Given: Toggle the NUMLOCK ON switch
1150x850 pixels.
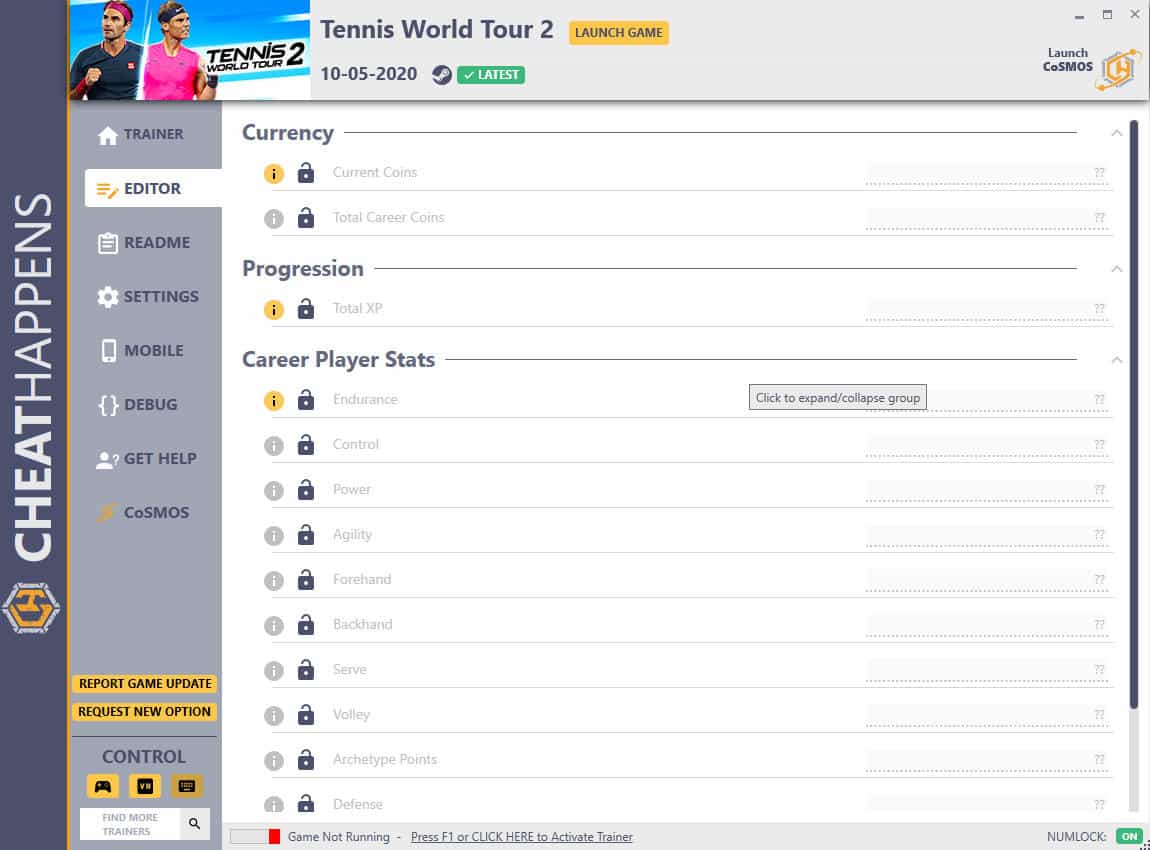Looking at the screenshot, I should [1129, 837].
